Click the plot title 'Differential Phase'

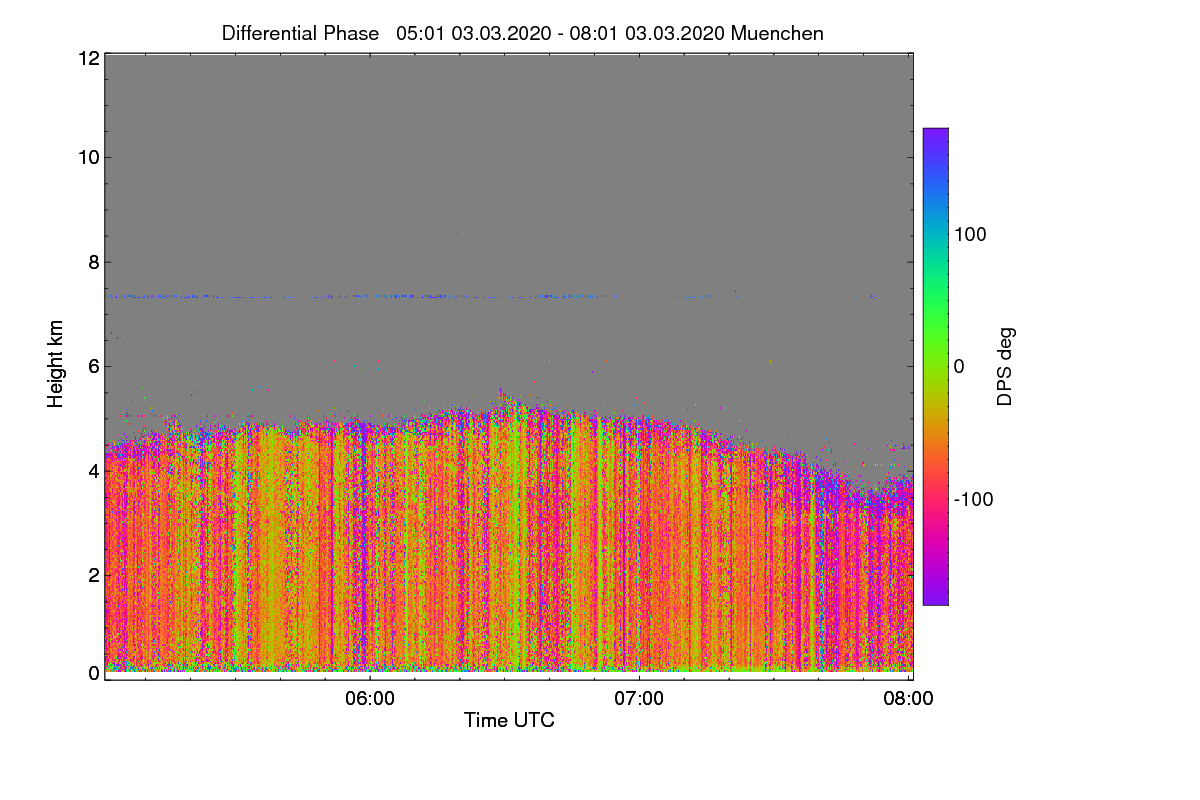300,33
